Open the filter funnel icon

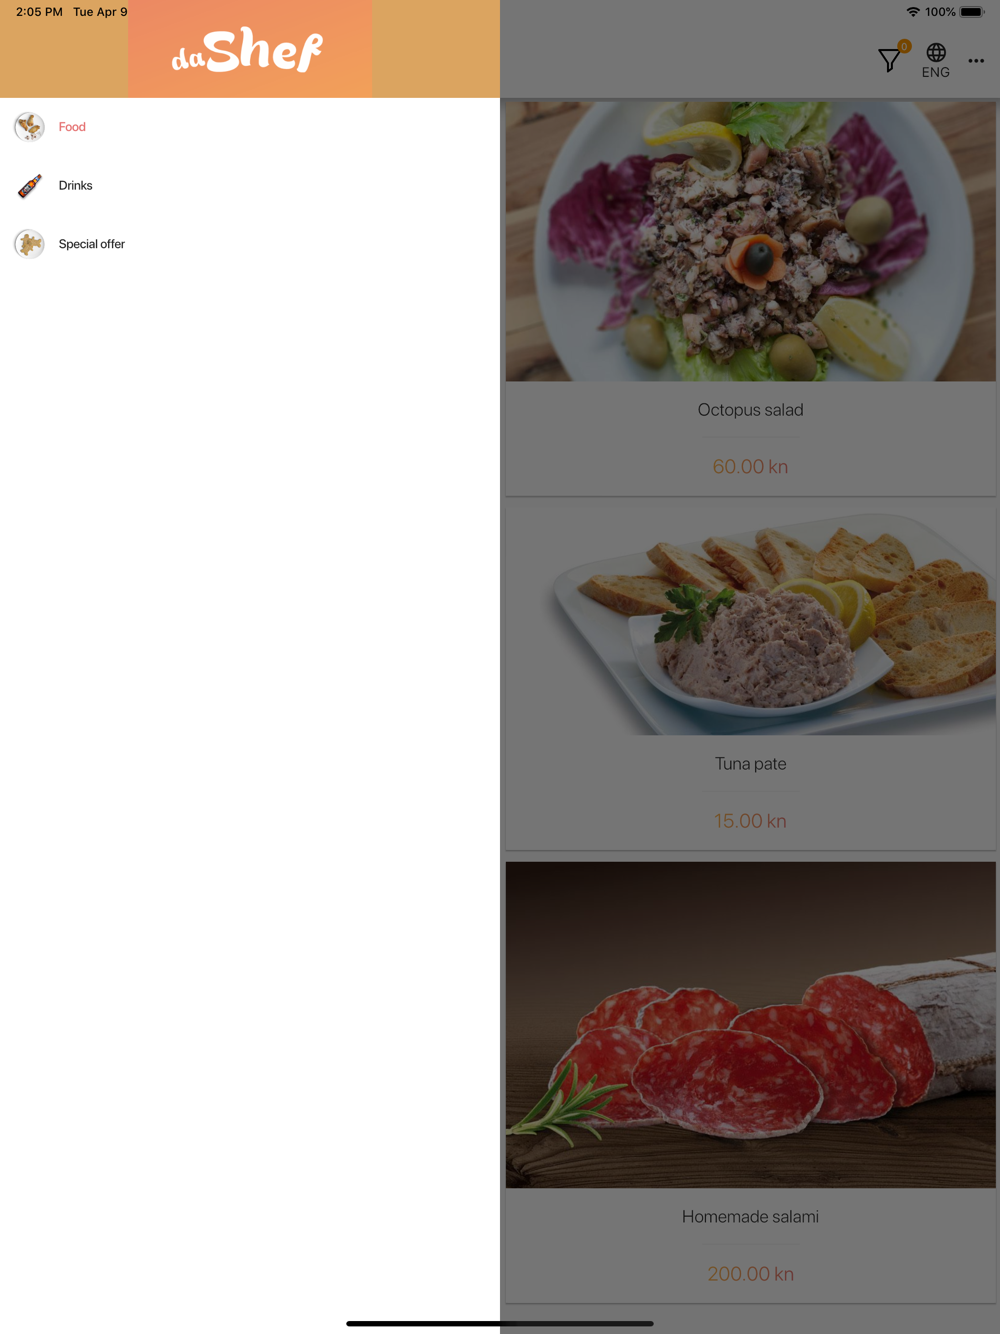click(889, 61)
